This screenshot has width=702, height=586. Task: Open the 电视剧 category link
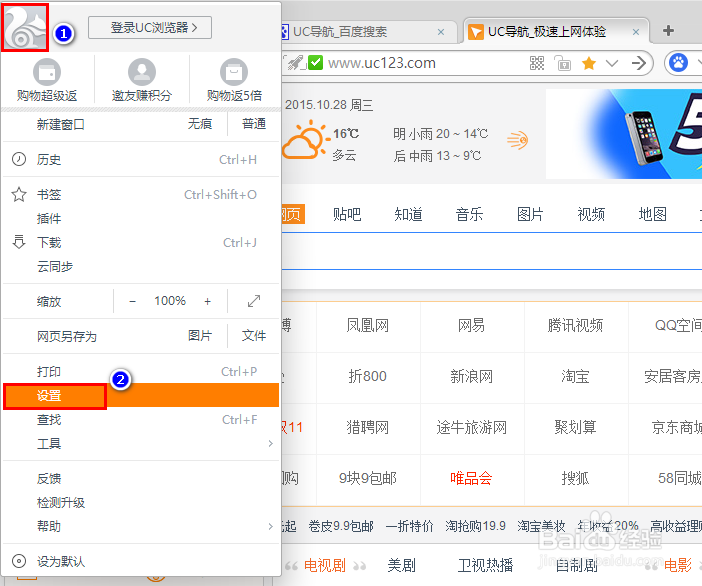click(325, 565)
